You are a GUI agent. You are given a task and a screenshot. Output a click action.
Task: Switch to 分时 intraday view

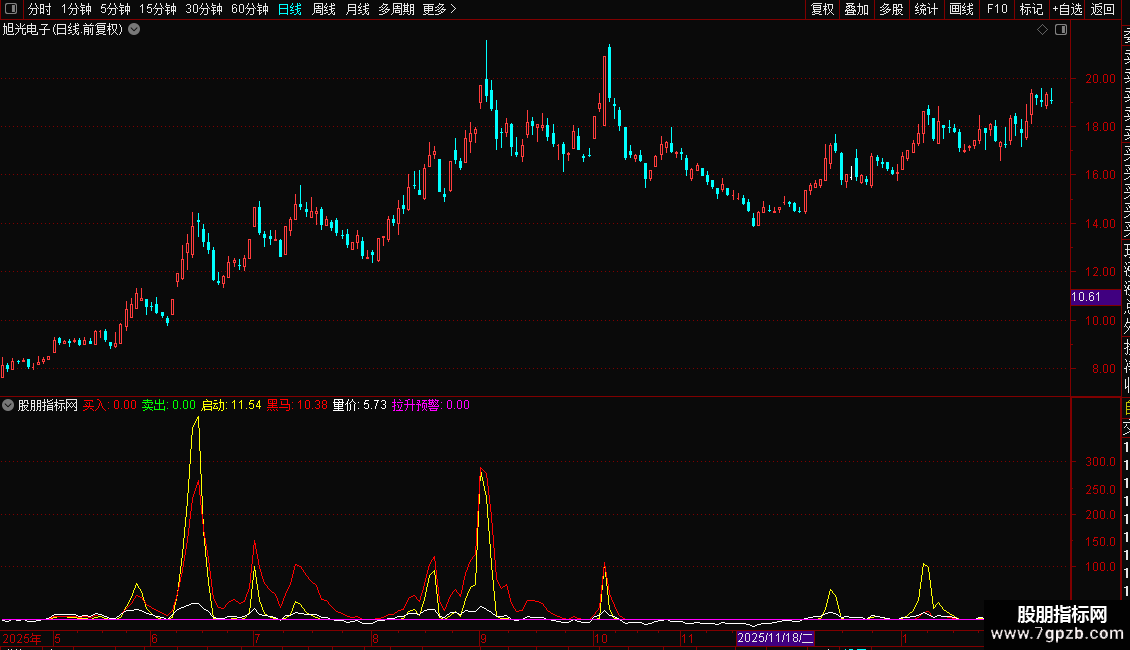click(x=40, y=9)
